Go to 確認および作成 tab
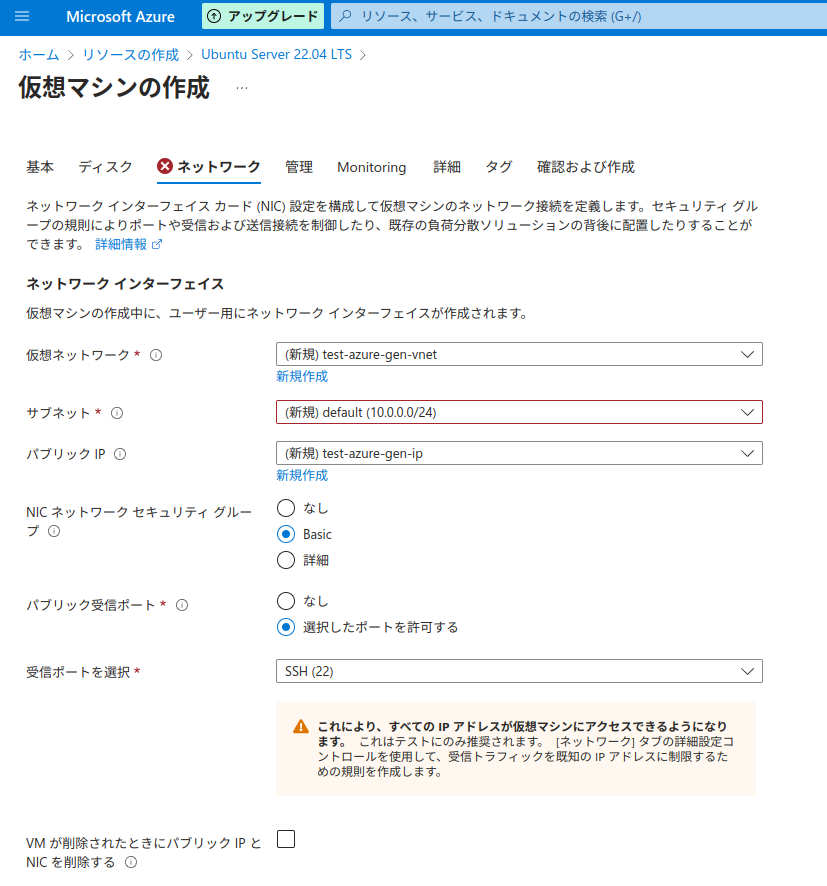Screen dimensions: 827x886 [x=586, y=167]
